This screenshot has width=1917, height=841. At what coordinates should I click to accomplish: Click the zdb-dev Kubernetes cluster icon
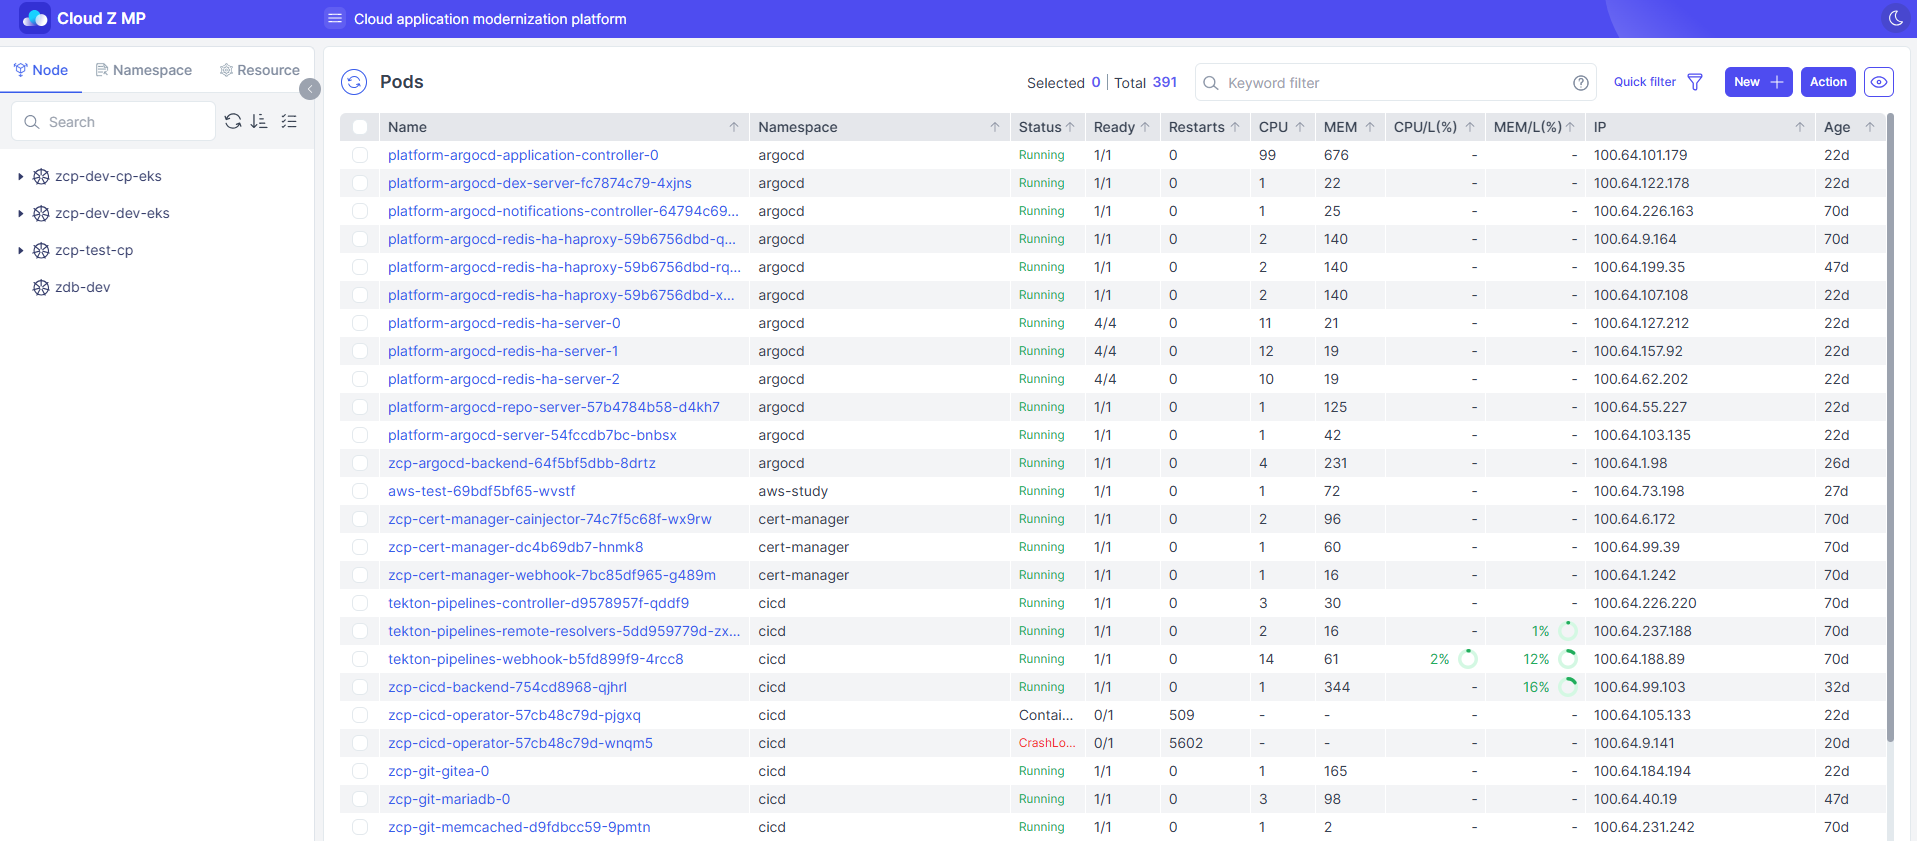[x=41, y=287]
